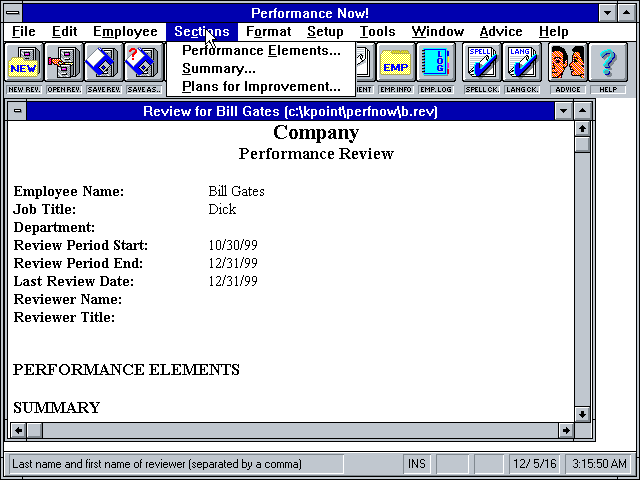The width and height of the screenshot is (640, 480).
Task: Choose Summary... from Sections menu
Action: pyautogui.click(x=261, y=69)
